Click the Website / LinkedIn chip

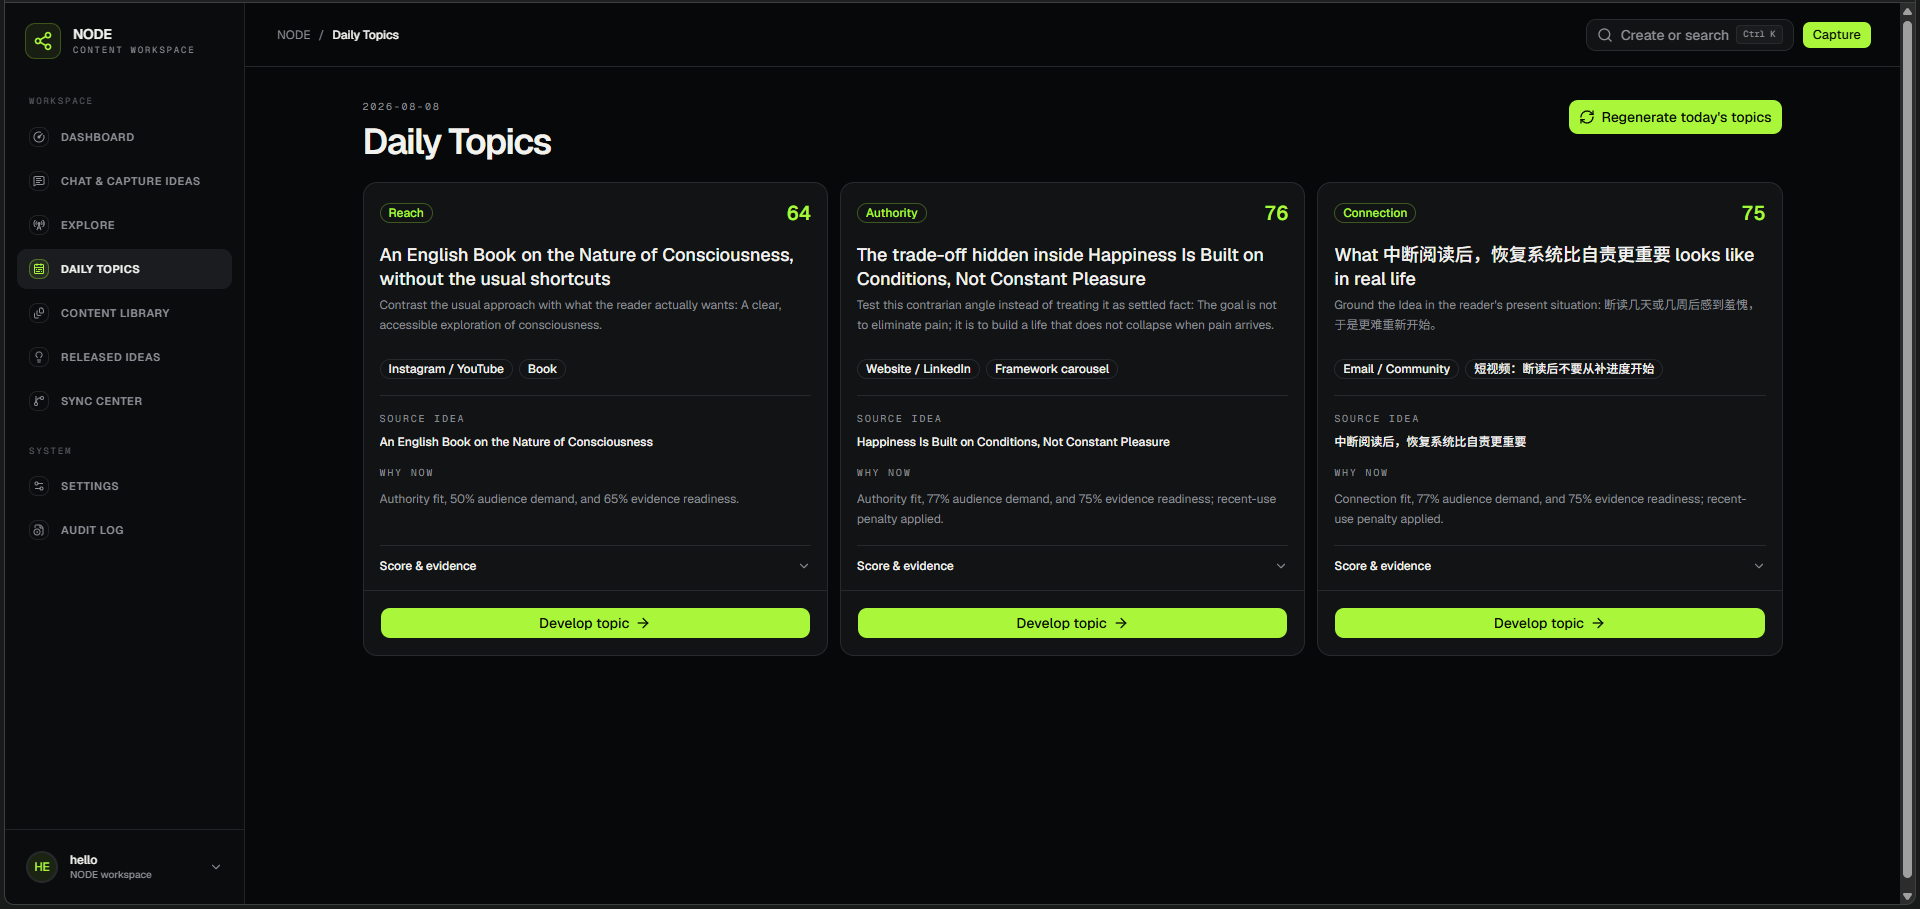(918, 369)
